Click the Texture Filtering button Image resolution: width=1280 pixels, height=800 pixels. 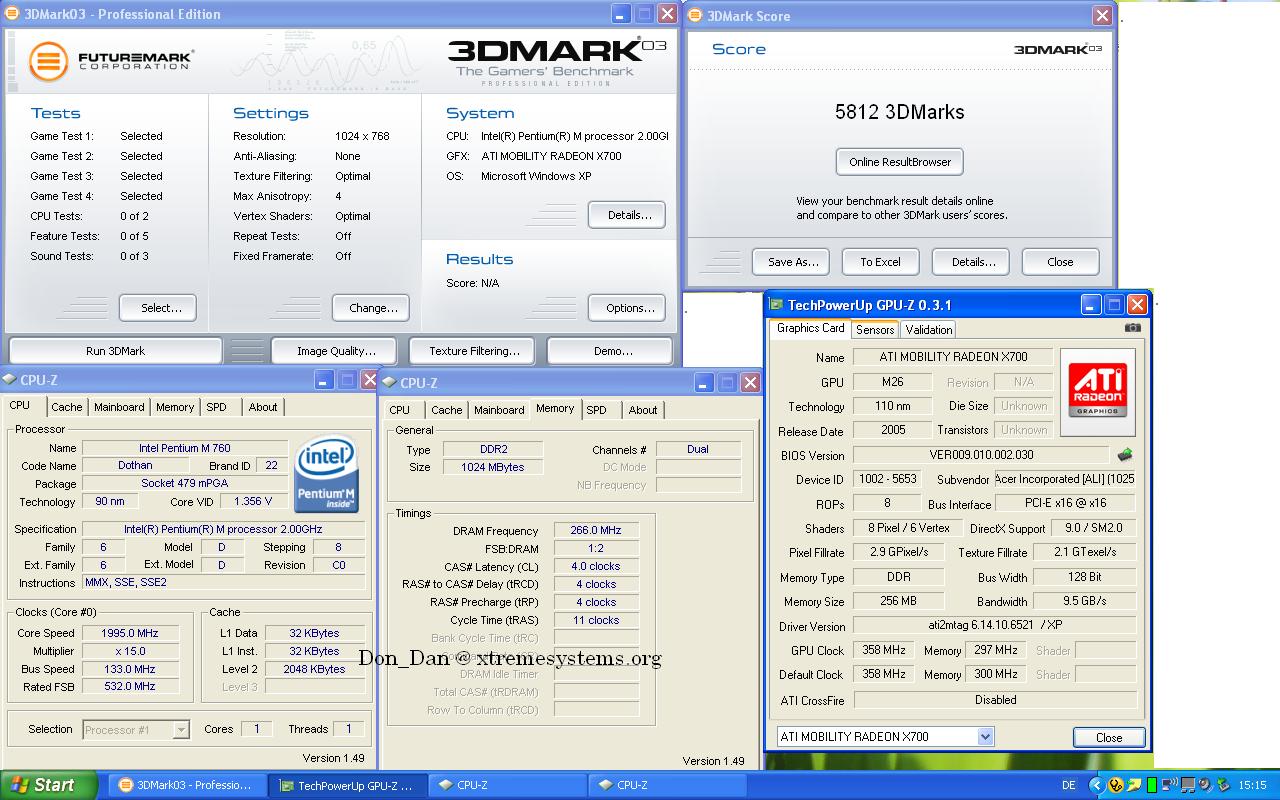coord(474,351)
